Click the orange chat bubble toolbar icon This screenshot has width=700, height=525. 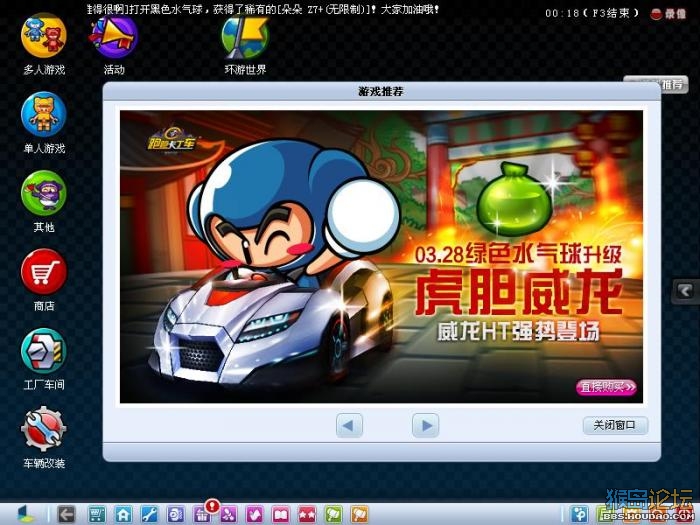tap(360, 515)
